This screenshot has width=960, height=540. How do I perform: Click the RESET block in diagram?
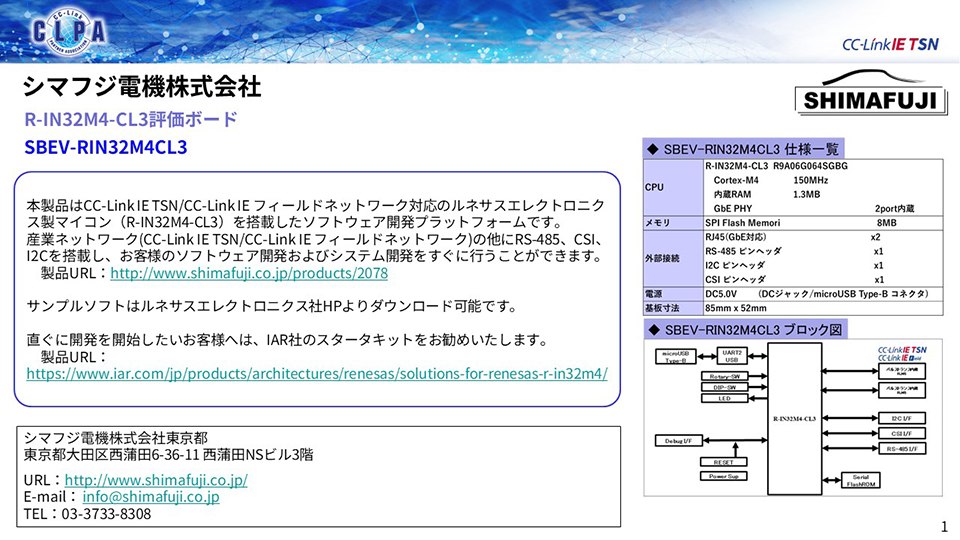(724, 462)
